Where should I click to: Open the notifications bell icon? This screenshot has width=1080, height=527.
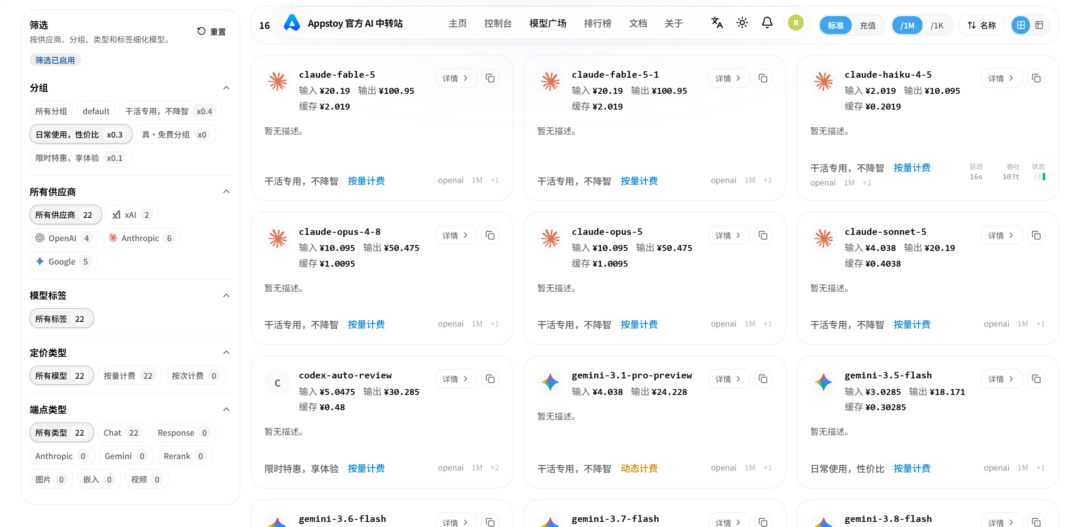(767, 23)
